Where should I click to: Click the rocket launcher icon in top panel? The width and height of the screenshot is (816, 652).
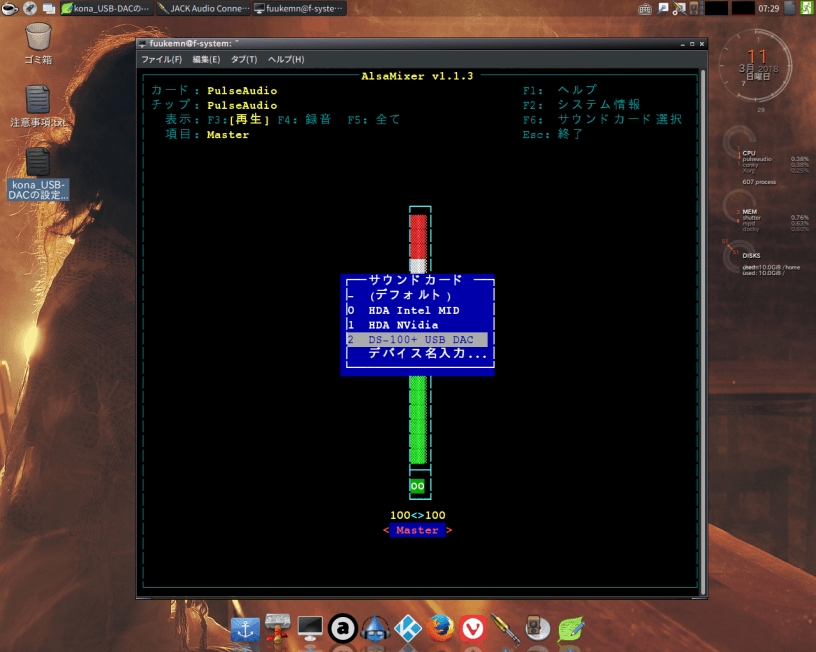pos(30,8)
